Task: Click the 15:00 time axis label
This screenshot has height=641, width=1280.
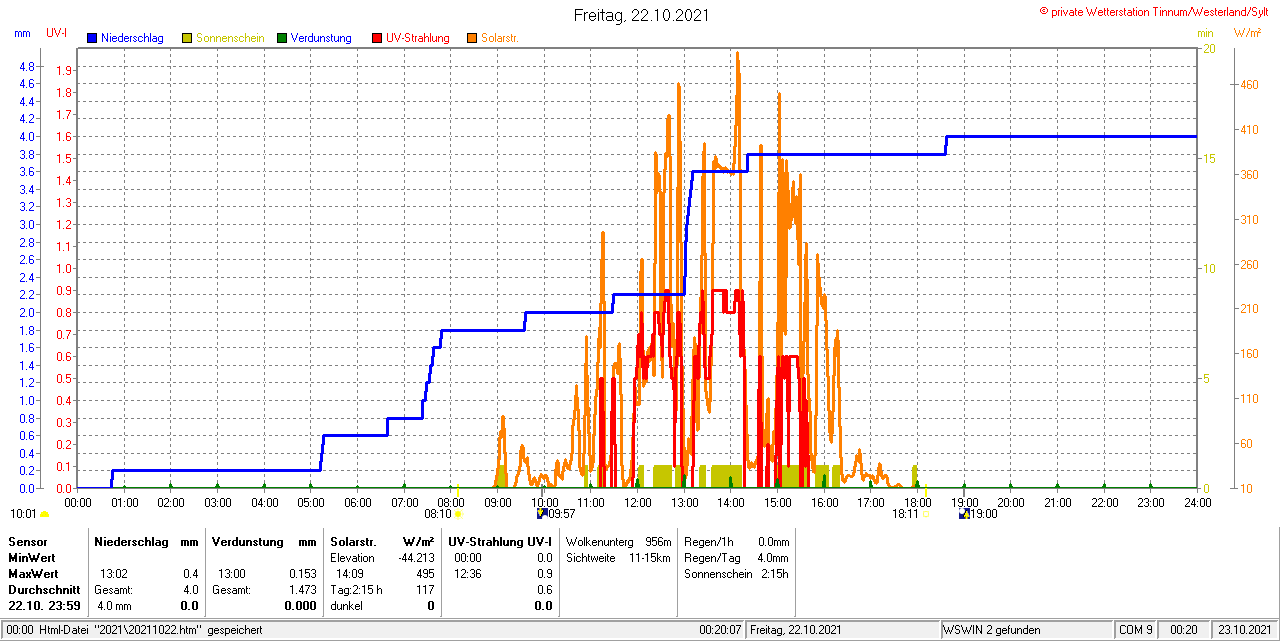Action: pyautogui.click(x=777, y=502)
